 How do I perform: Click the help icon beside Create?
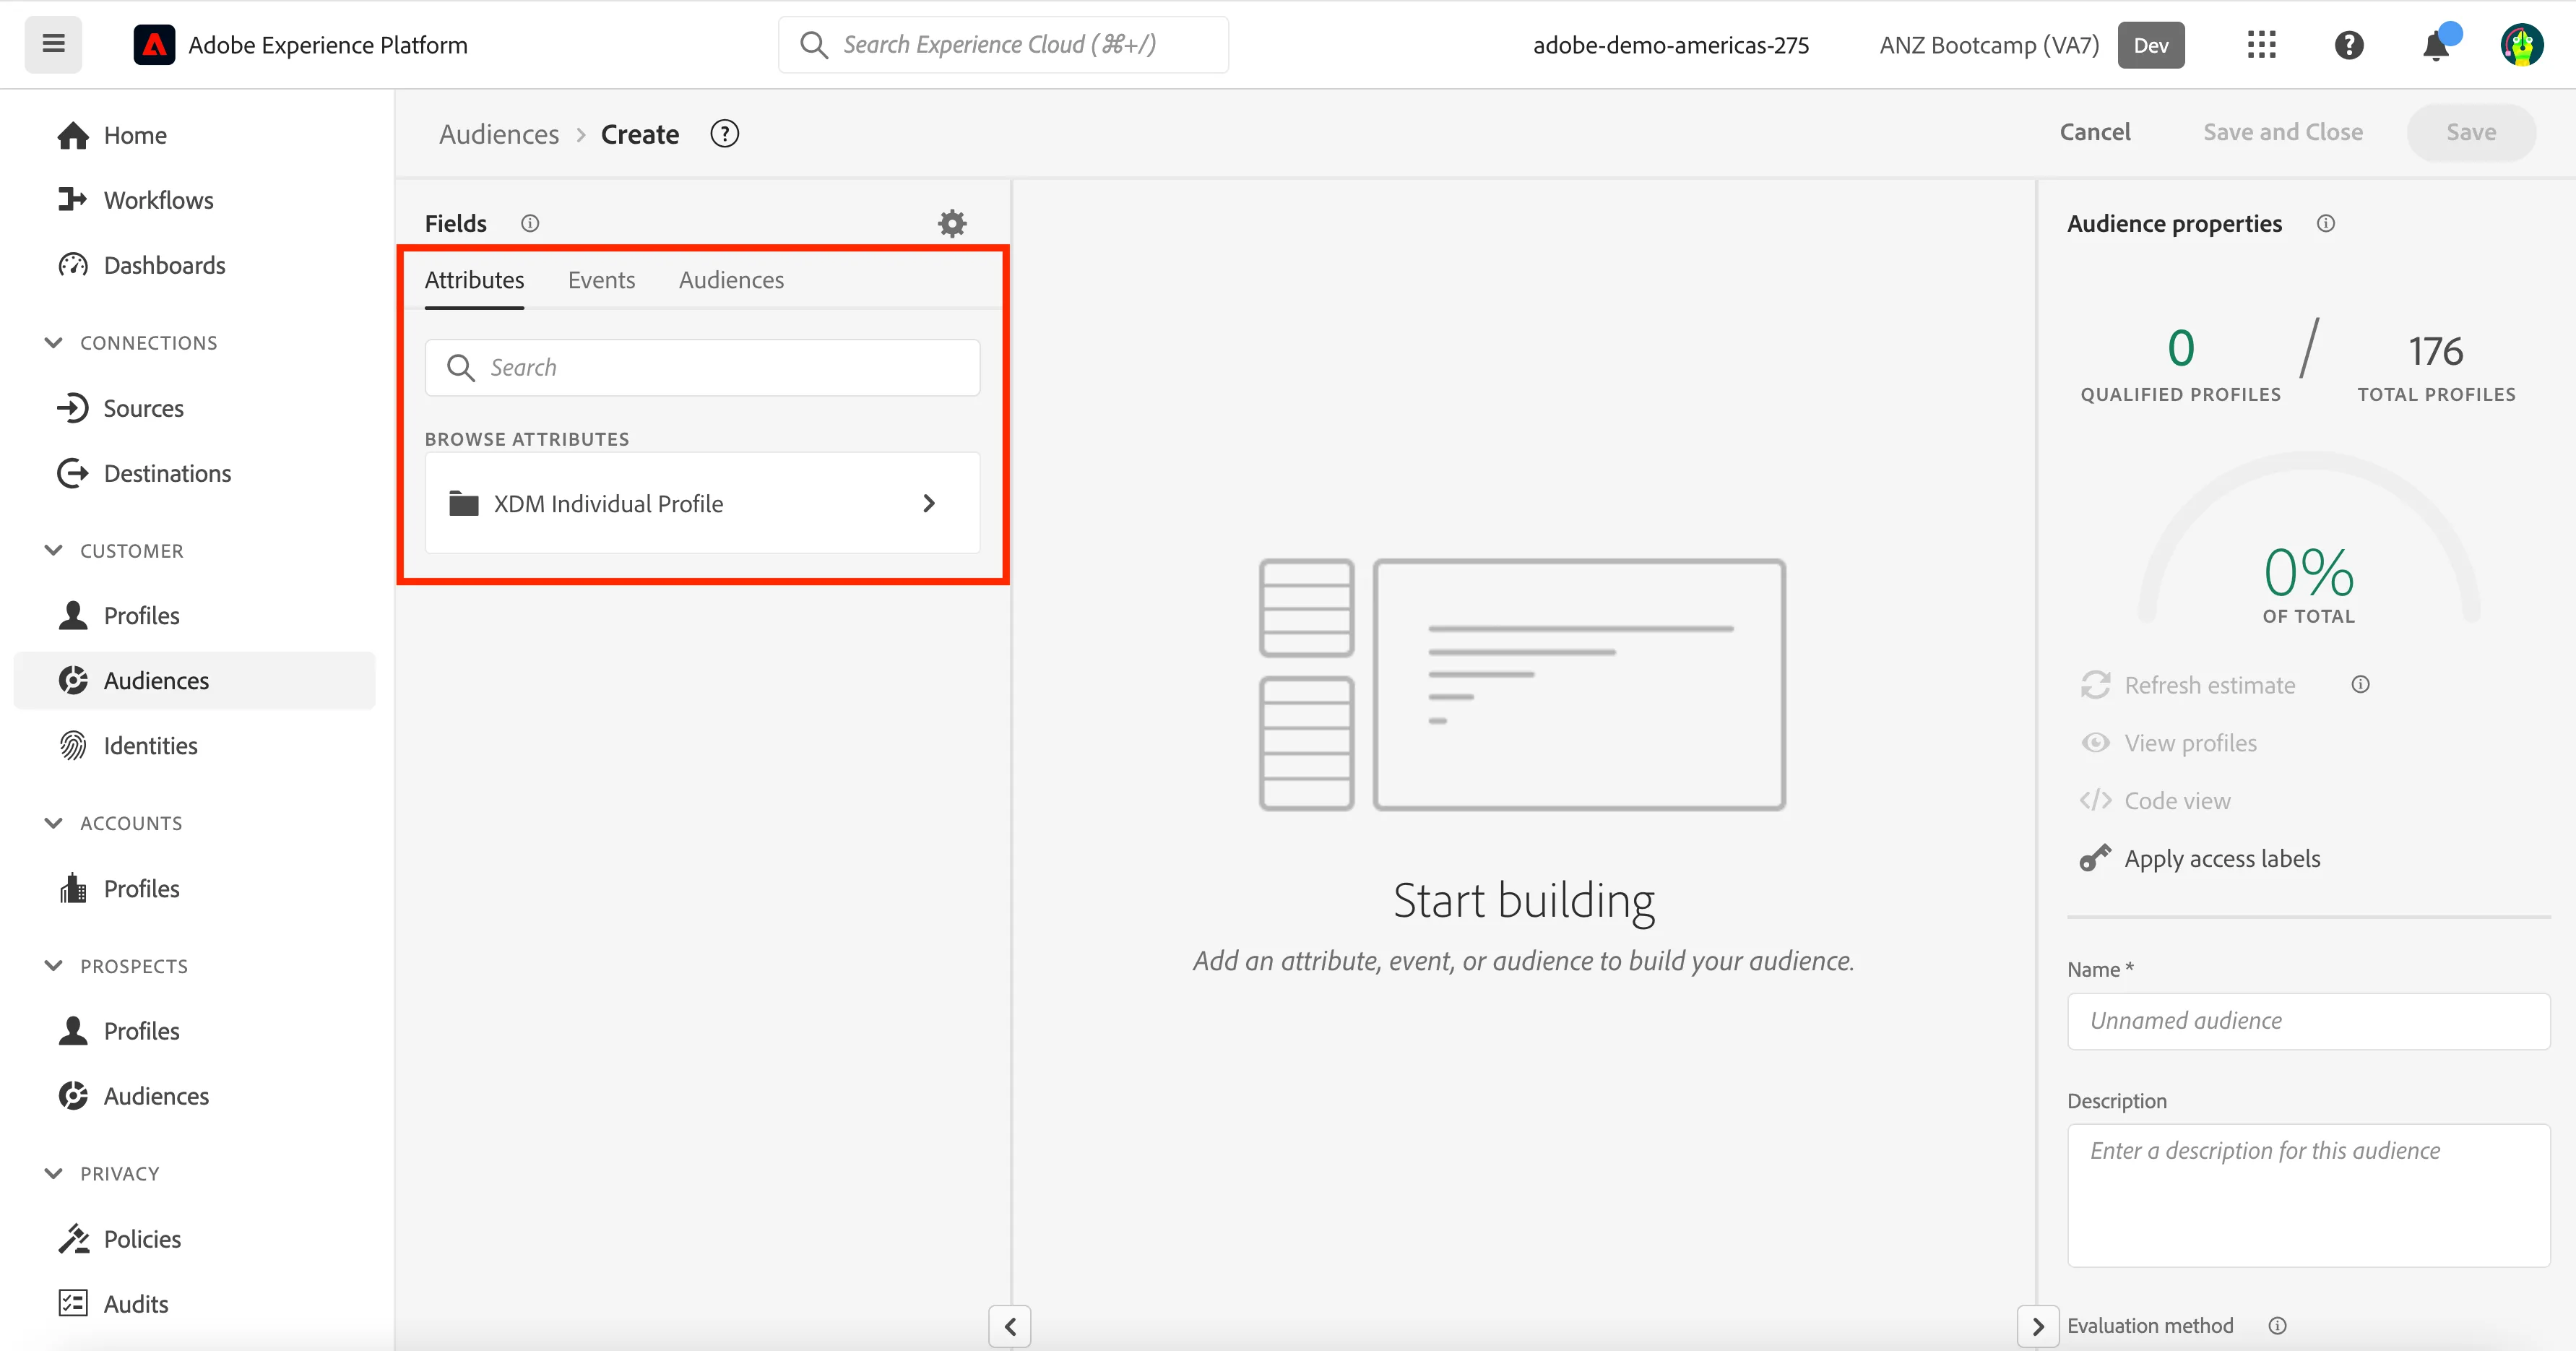coord(724,133)
